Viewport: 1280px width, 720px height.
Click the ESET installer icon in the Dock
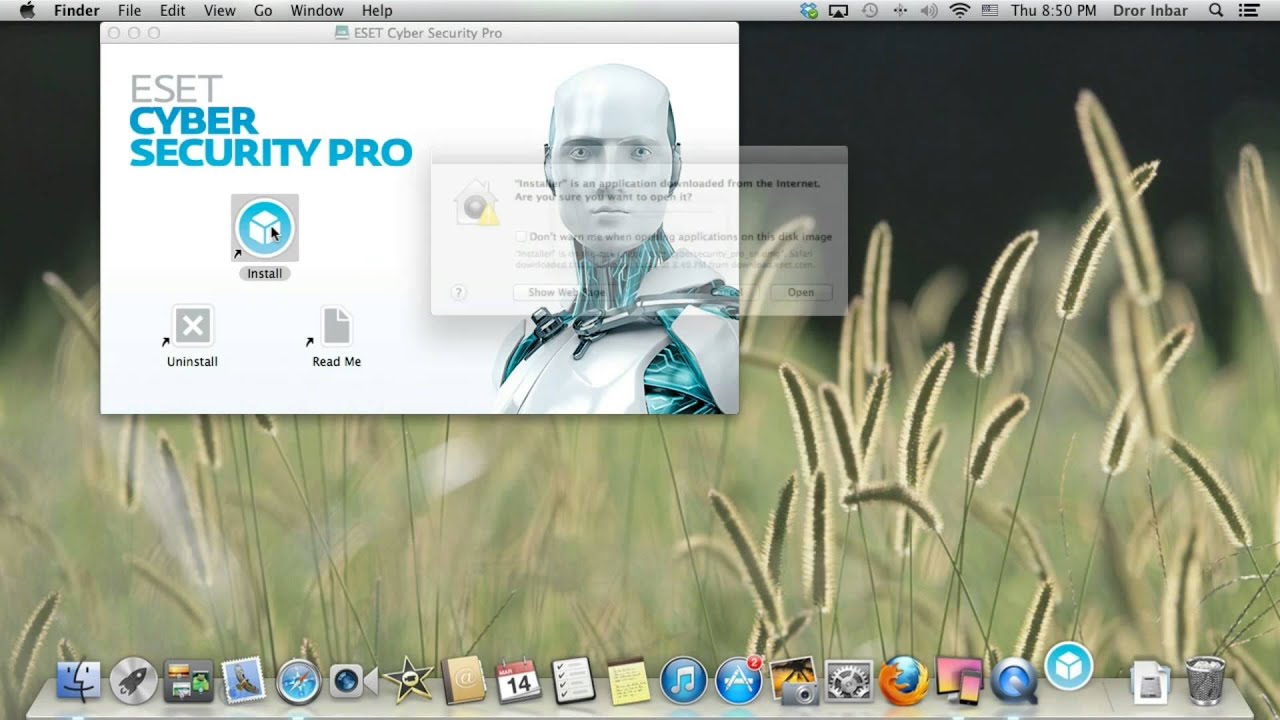coord(1068,667)
